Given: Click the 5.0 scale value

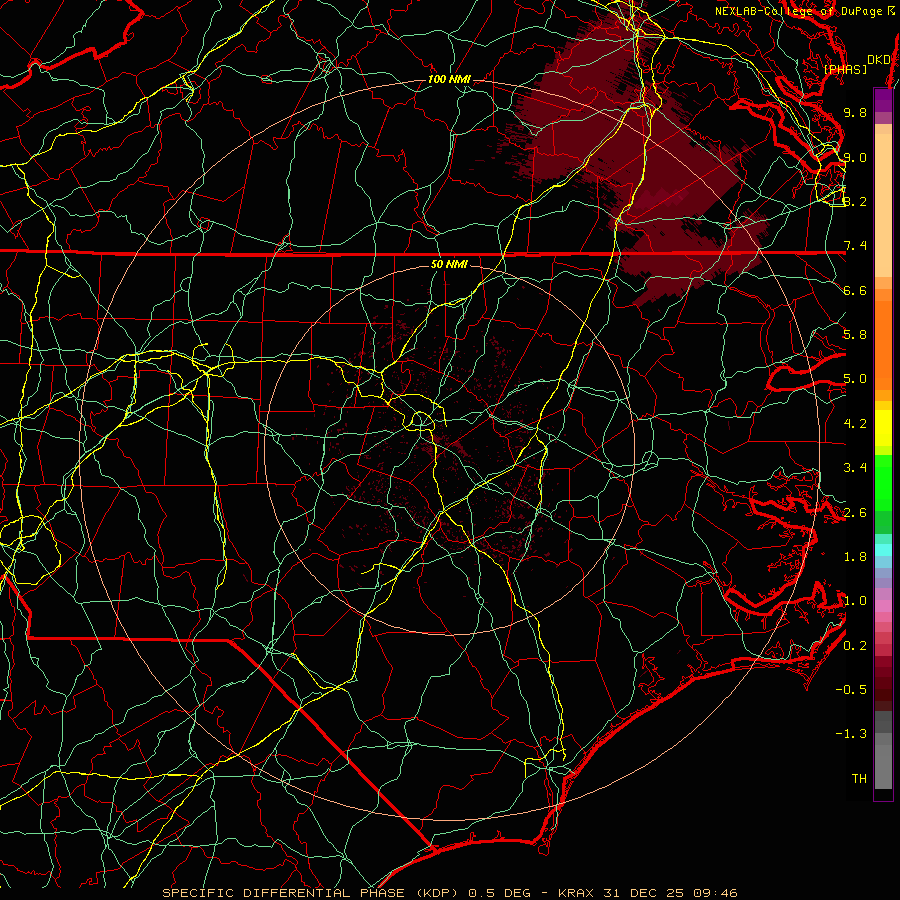Looking at the screenshot, I should coord(855,379).
